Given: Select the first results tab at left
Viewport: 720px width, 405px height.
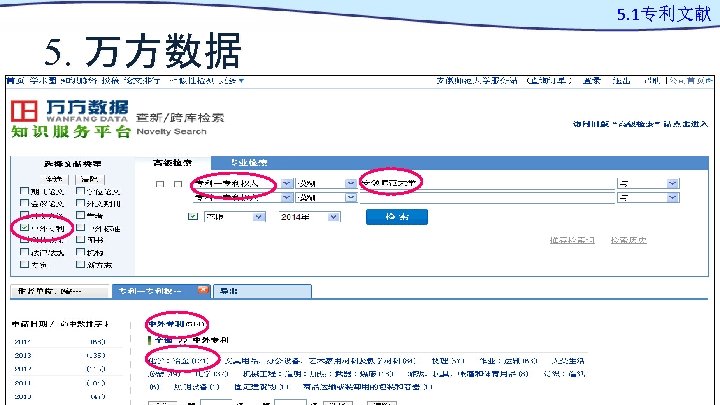Looking at the screenshot, I should coord(60,291).
